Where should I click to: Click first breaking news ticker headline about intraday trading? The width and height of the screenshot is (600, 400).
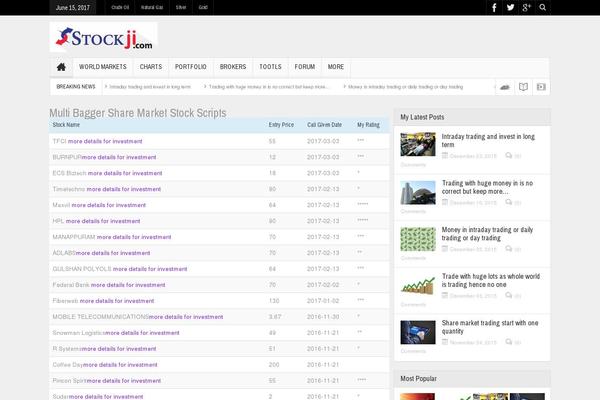150,87
